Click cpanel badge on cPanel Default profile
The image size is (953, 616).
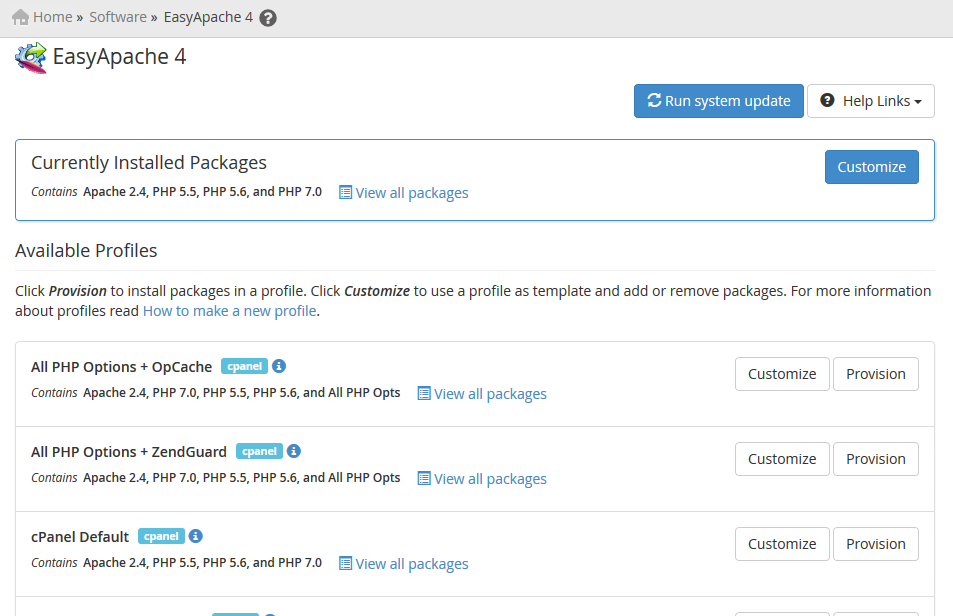pos(161,536)
